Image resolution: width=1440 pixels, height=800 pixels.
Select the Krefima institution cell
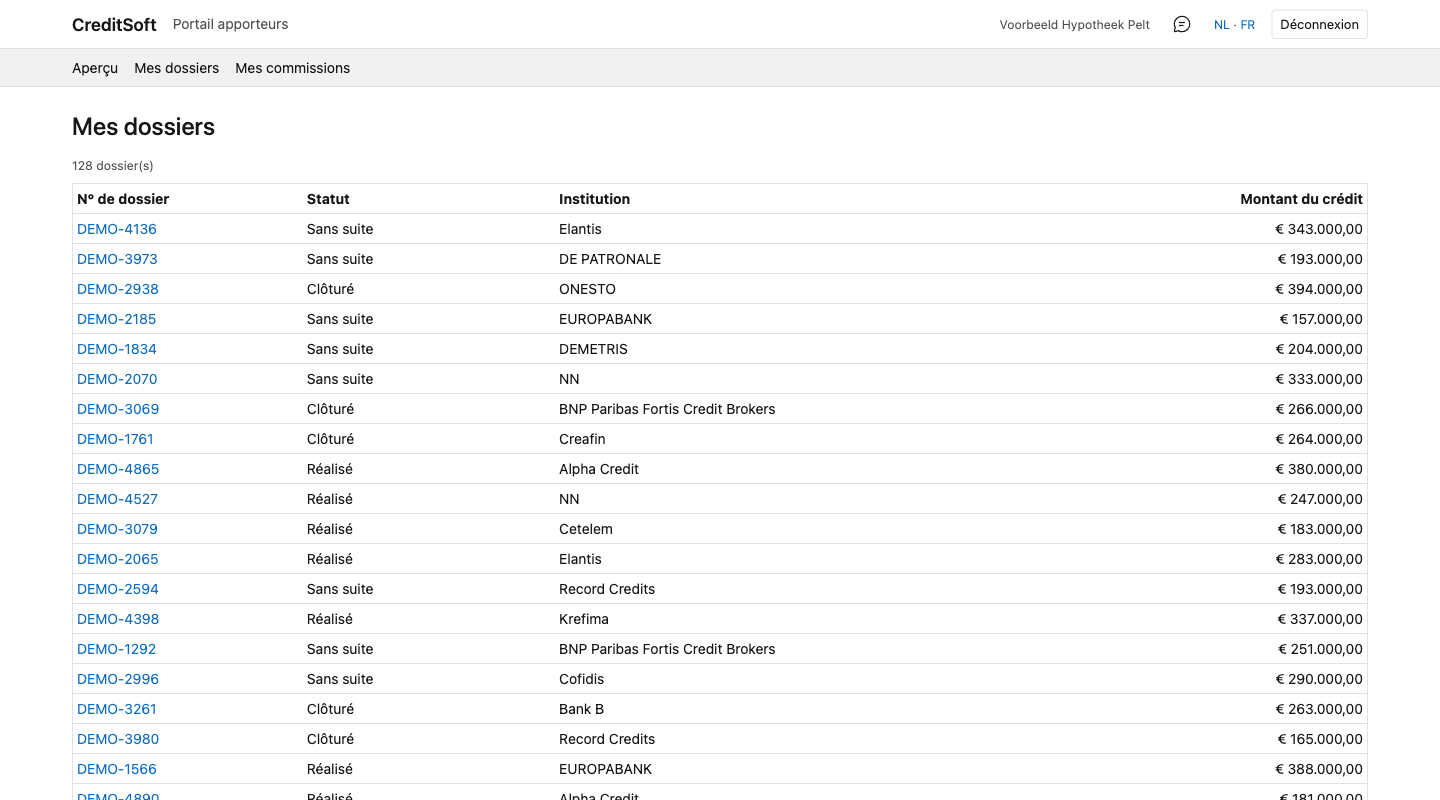(x=584, y=619)
